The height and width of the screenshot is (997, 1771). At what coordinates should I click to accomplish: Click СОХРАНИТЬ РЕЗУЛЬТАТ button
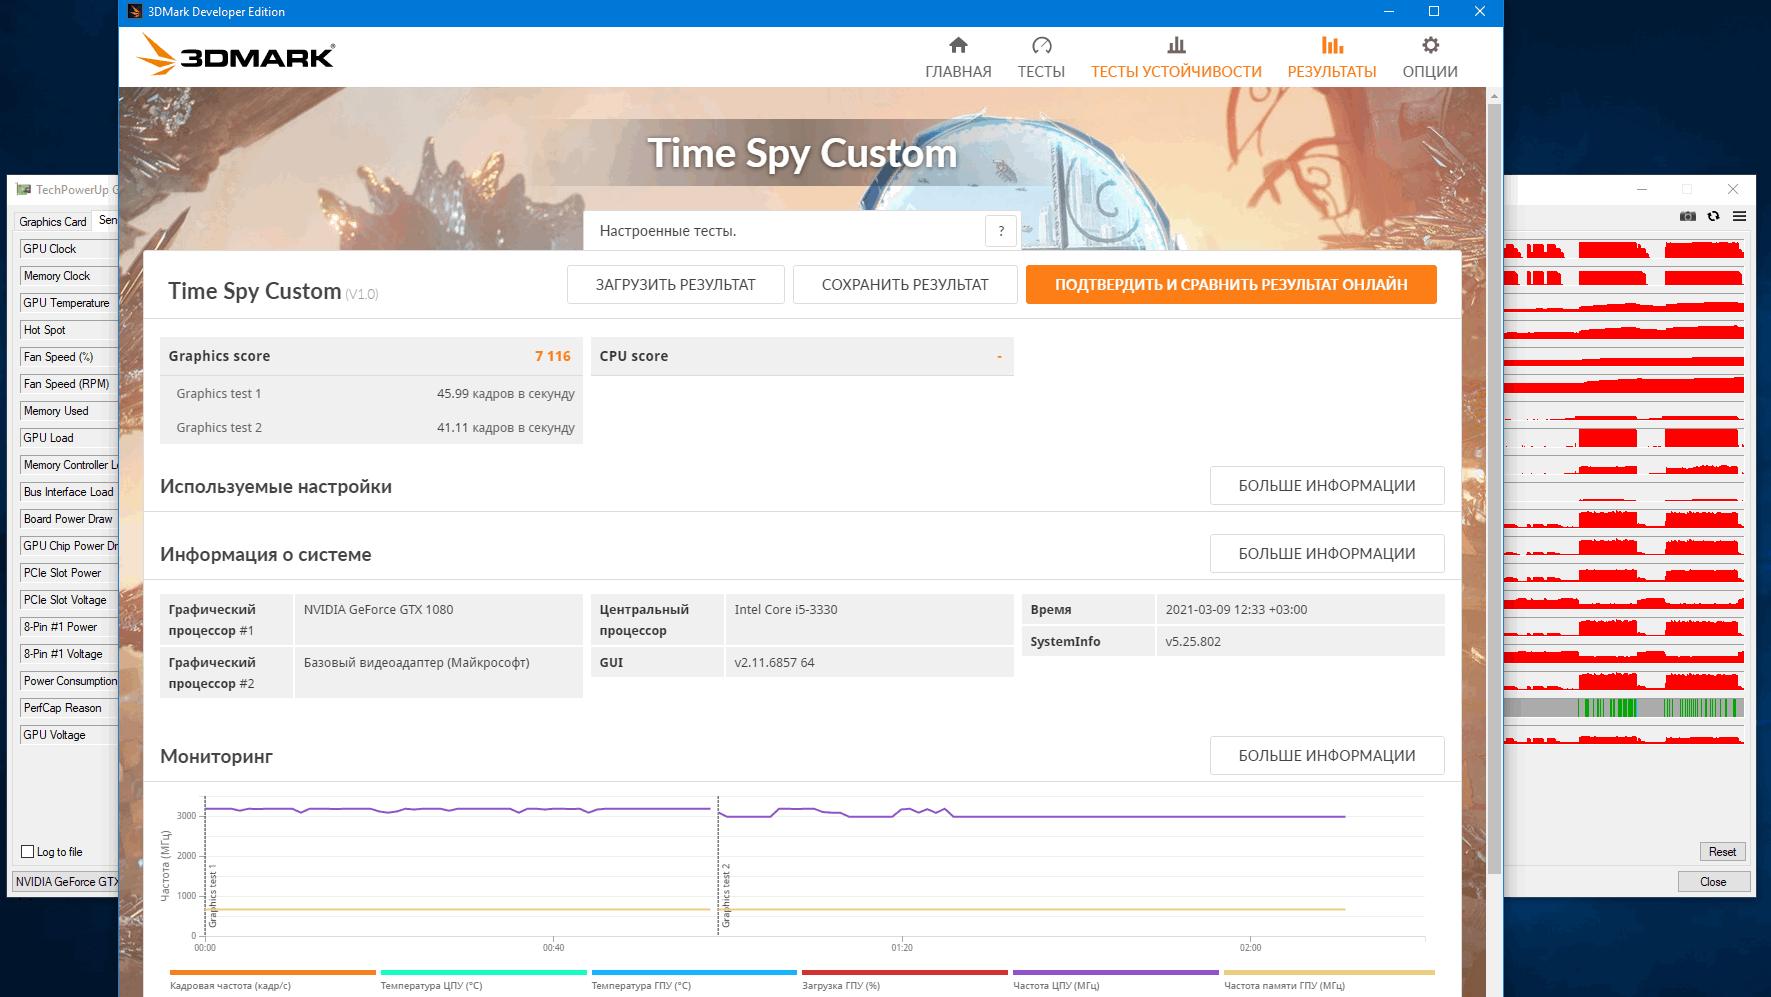pyautogui.click(x=905, y=284)
